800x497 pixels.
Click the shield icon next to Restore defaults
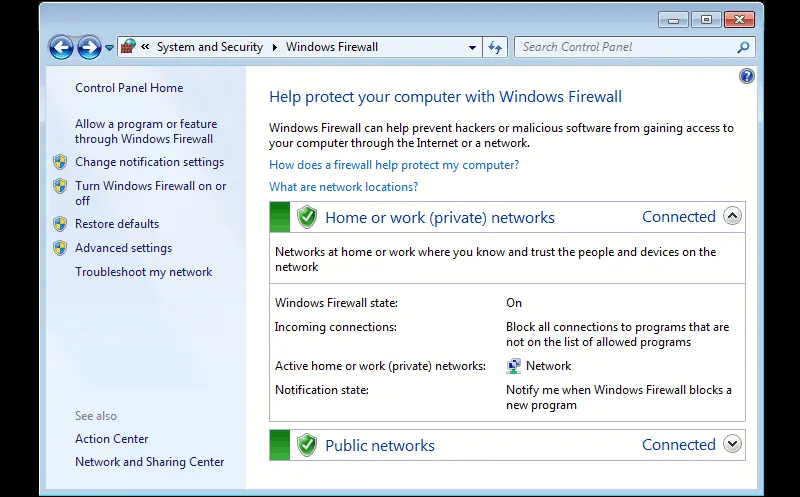click(x=60, y=224)
